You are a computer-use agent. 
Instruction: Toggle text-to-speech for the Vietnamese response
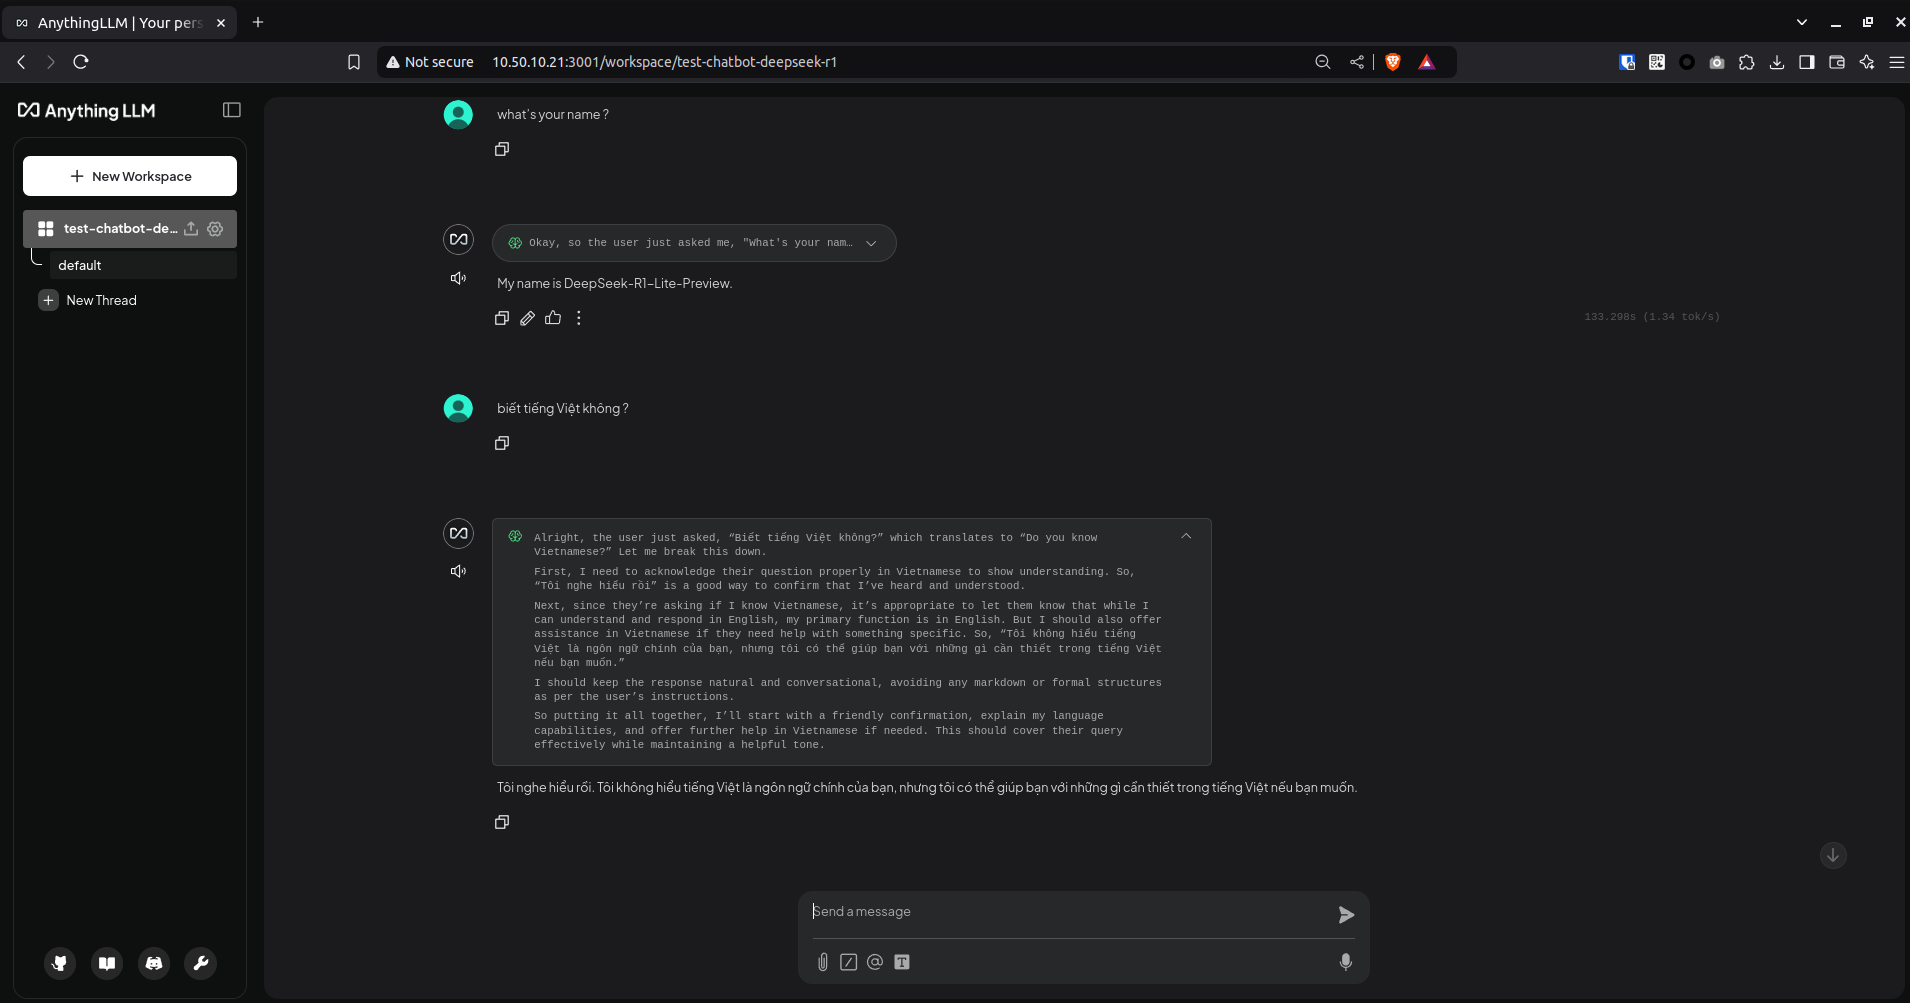pyautogui.click(x=458, y=571)
